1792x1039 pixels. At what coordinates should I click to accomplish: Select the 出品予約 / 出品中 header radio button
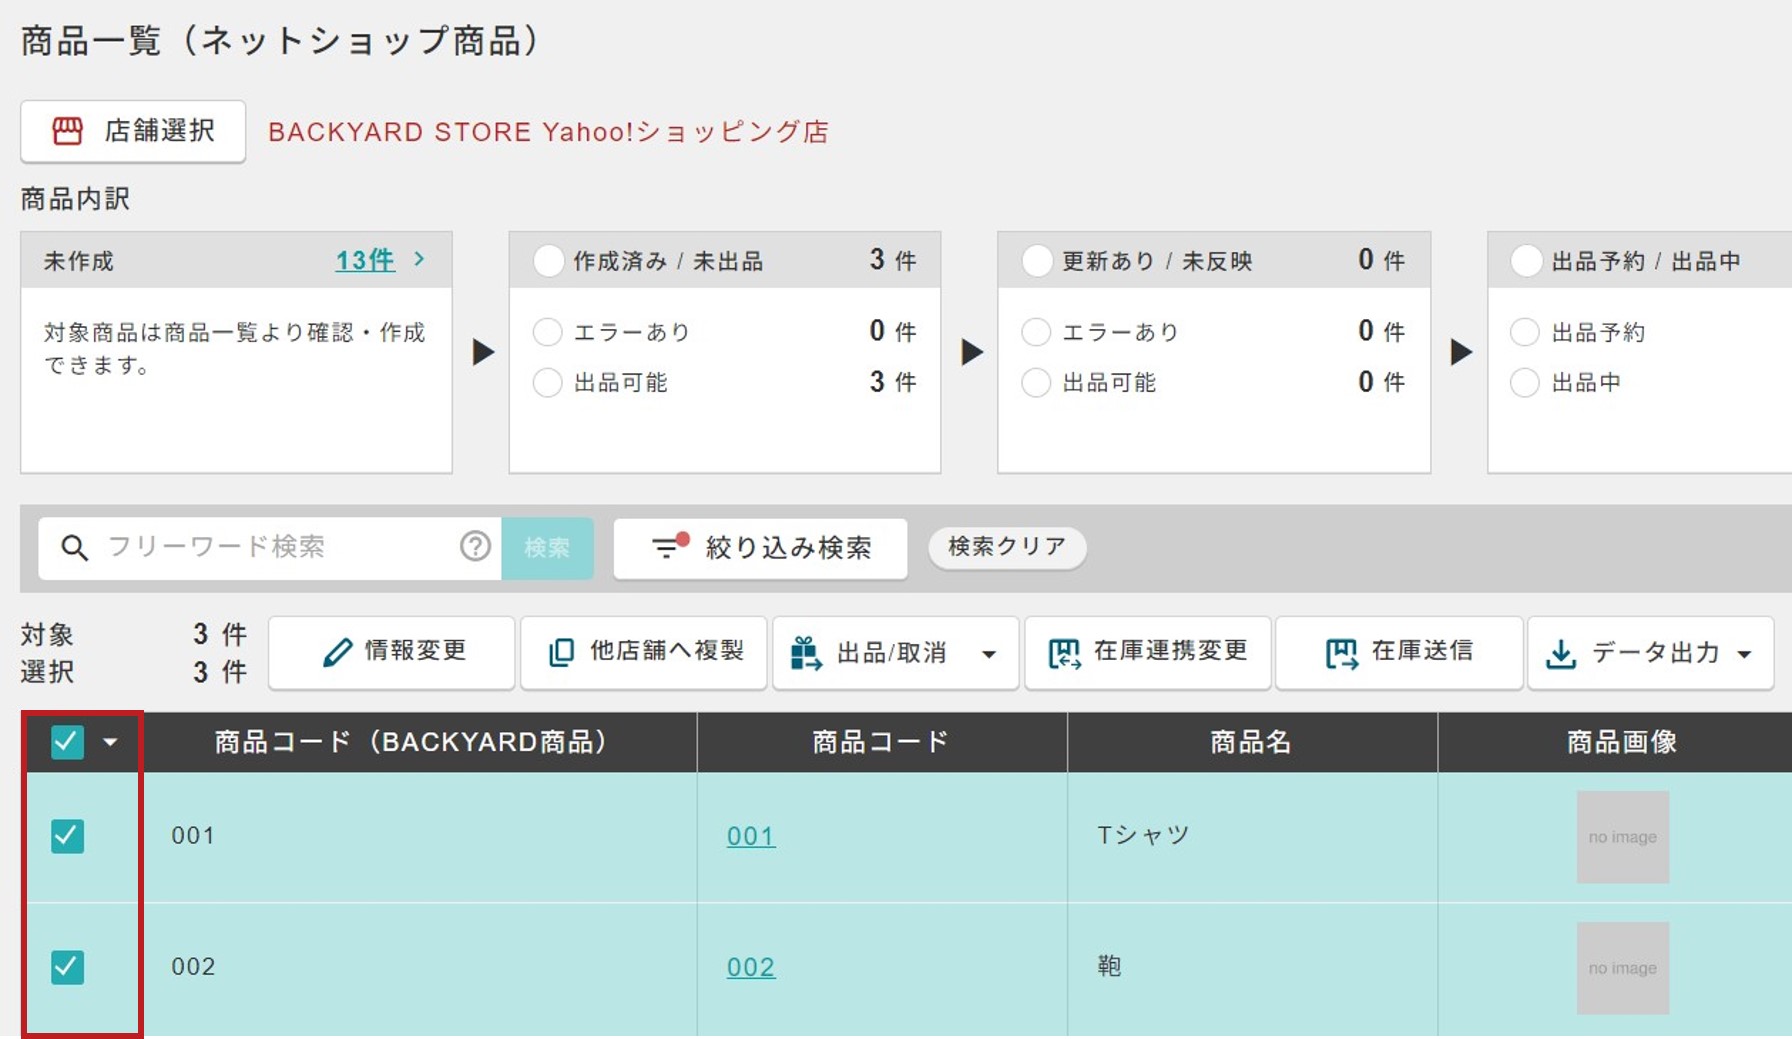point(1526,261)
